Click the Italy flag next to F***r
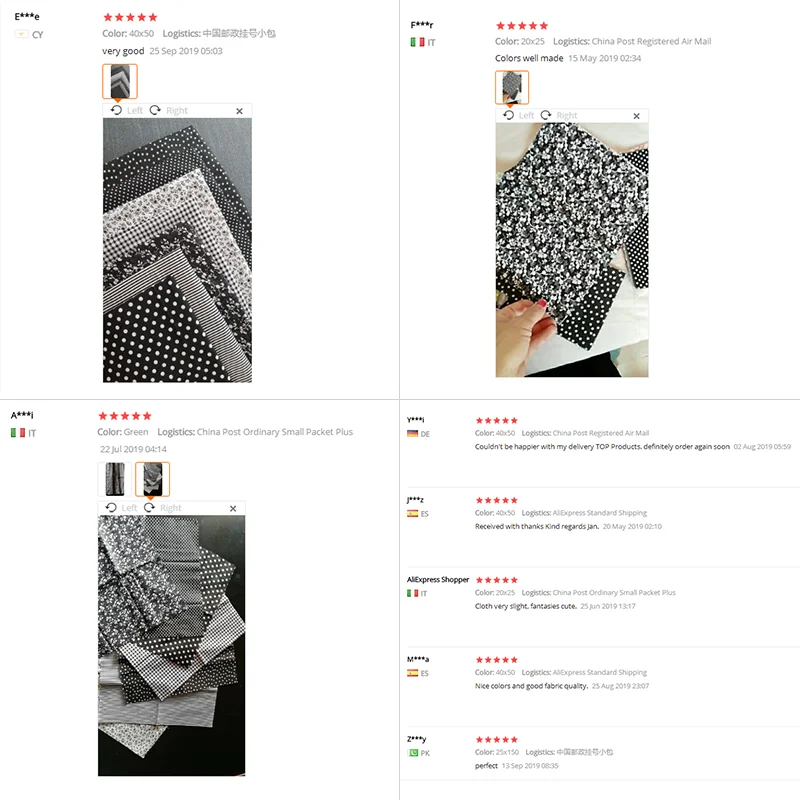Screen dimensions: 800x800 point(417,42)
